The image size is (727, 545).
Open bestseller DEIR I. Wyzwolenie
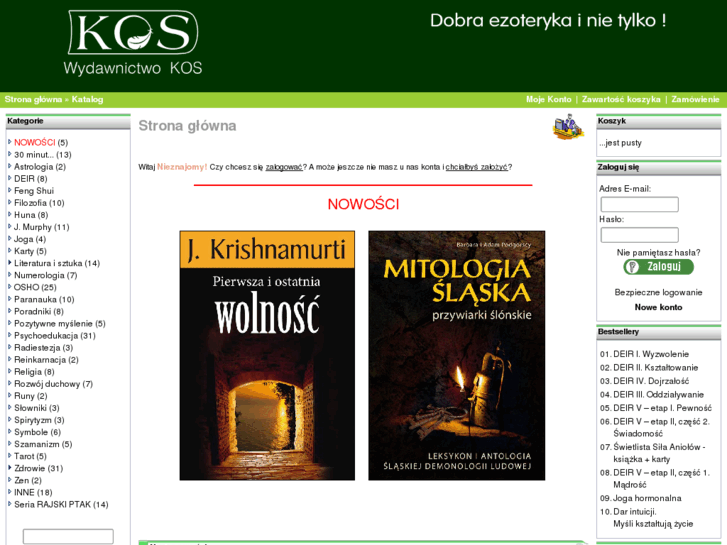click(x=651, y=354)
